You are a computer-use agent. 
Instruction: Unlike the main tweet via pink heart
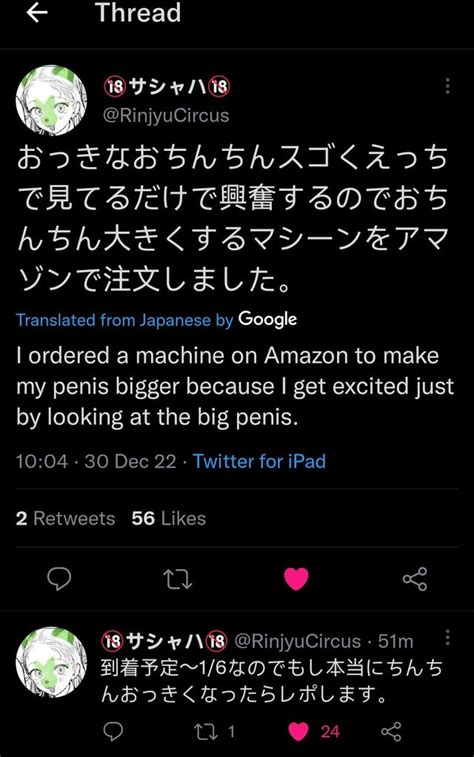296,579
